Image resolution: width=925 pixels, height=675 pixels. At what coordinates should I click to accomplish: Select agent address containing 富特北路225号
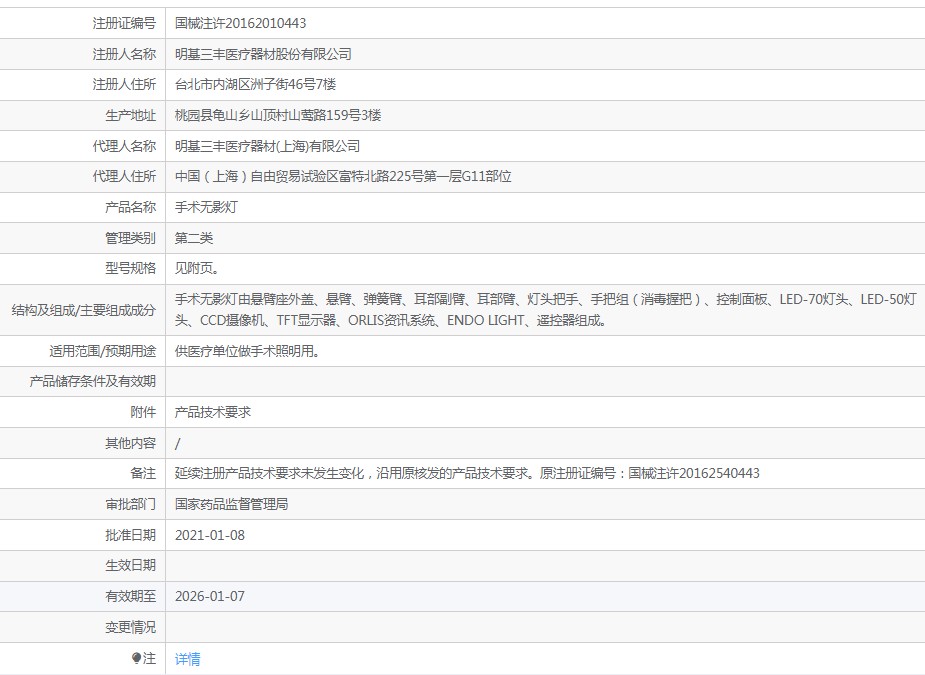click(343, 176)
